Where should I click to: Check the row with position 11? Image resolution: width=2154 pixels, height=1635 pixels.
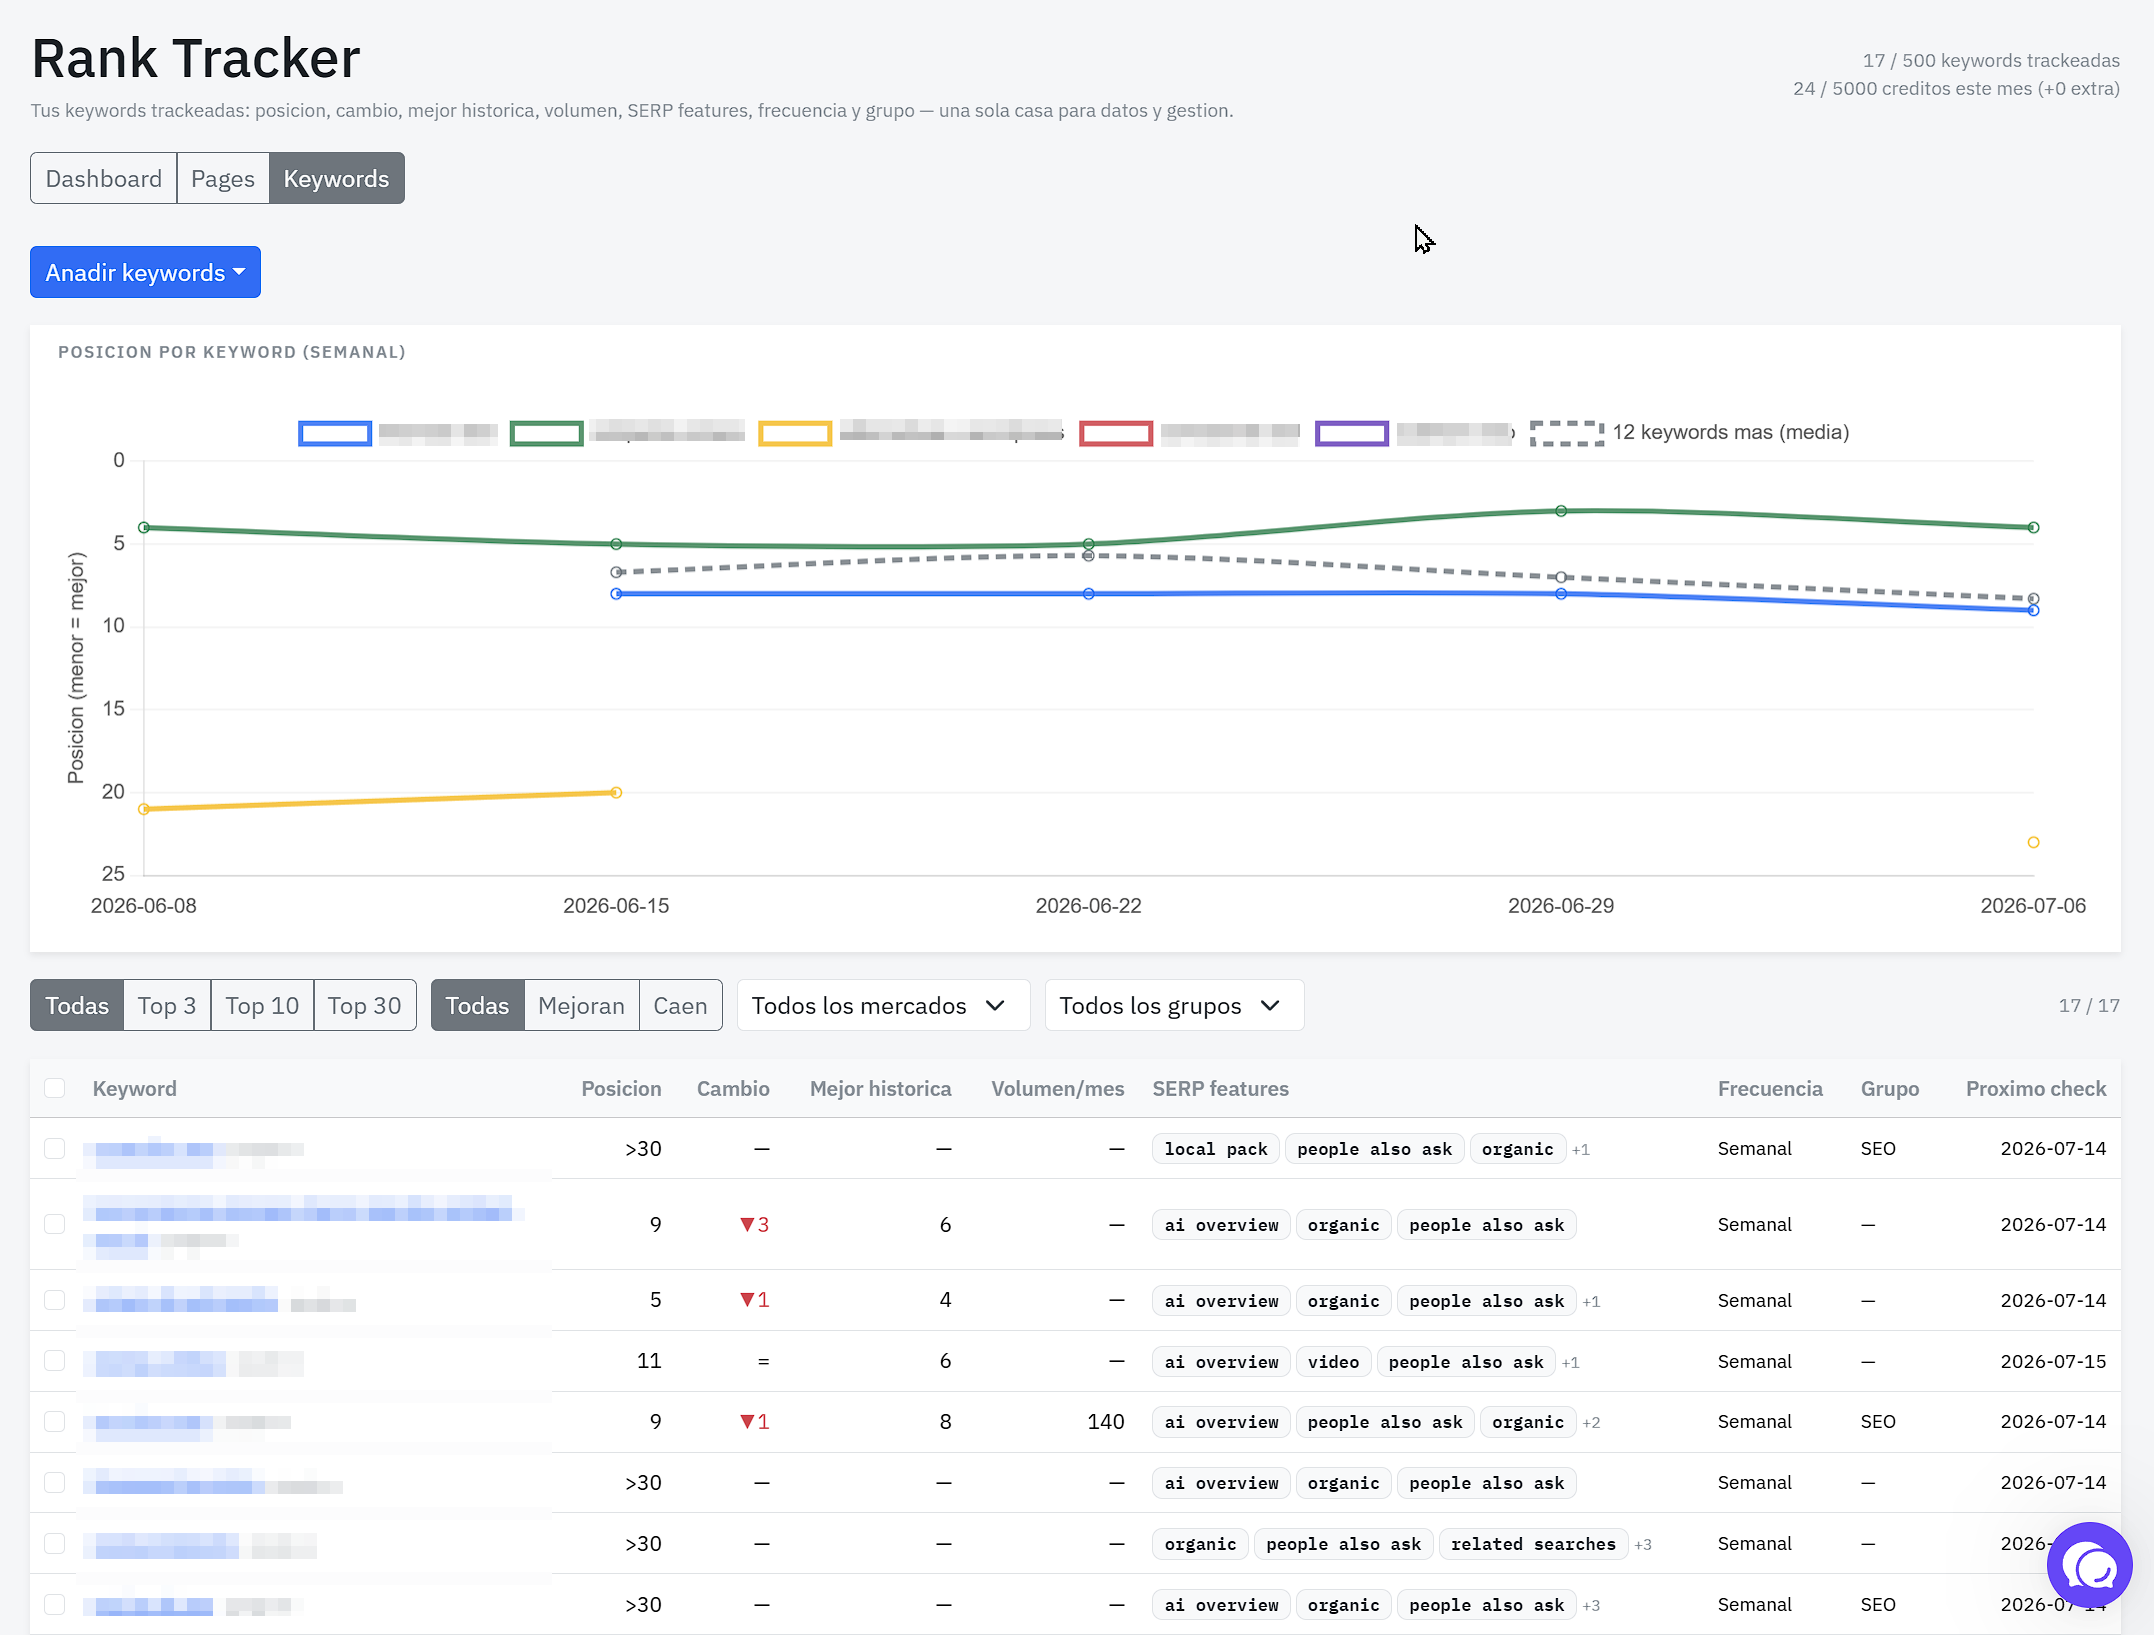point(55,1361)
